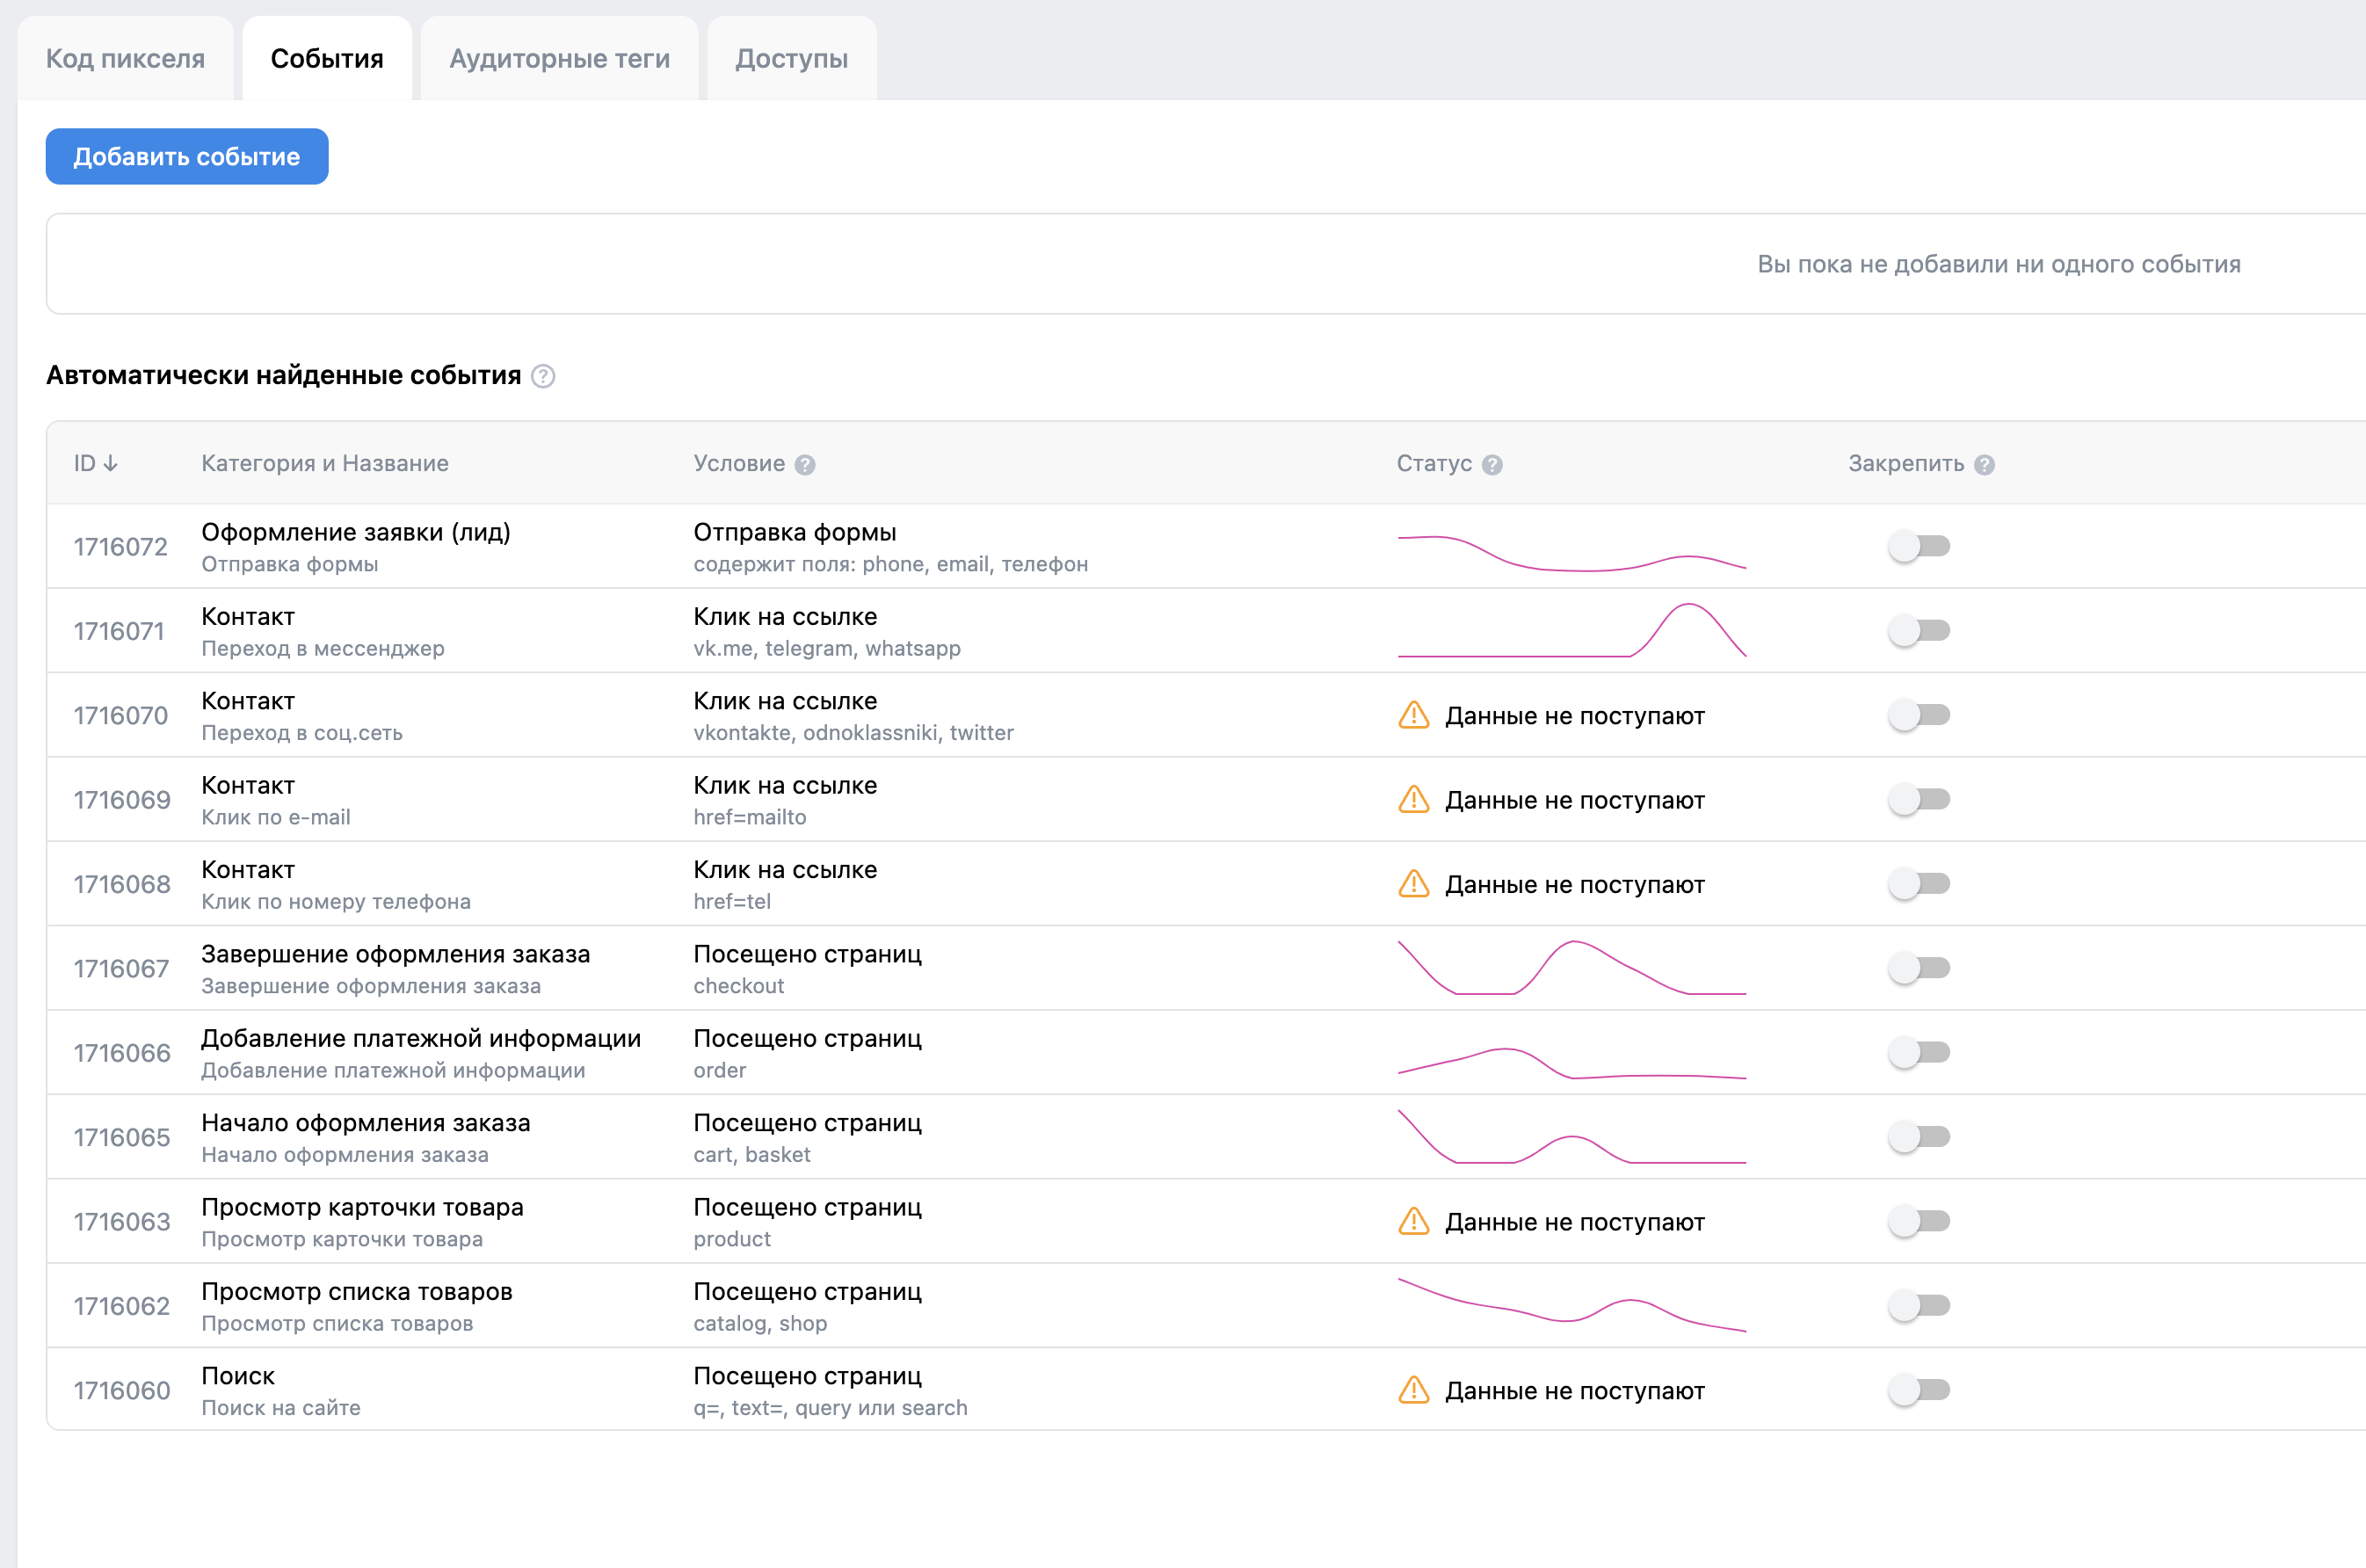Click the Статус column help icon
This screenshot has height=1568, width=2366.
[1492, 465]
